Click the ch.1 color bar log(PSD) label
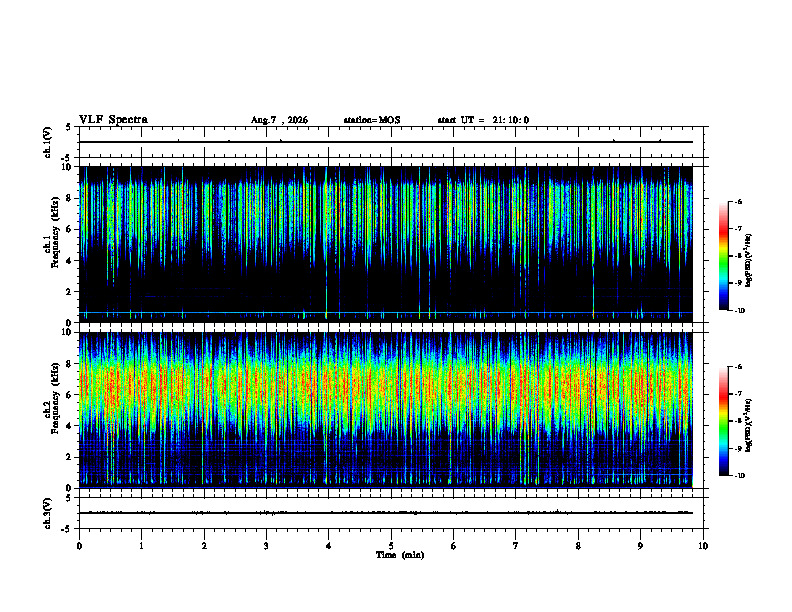This screenshot has width=792, height=612. [x=749, y=261]
